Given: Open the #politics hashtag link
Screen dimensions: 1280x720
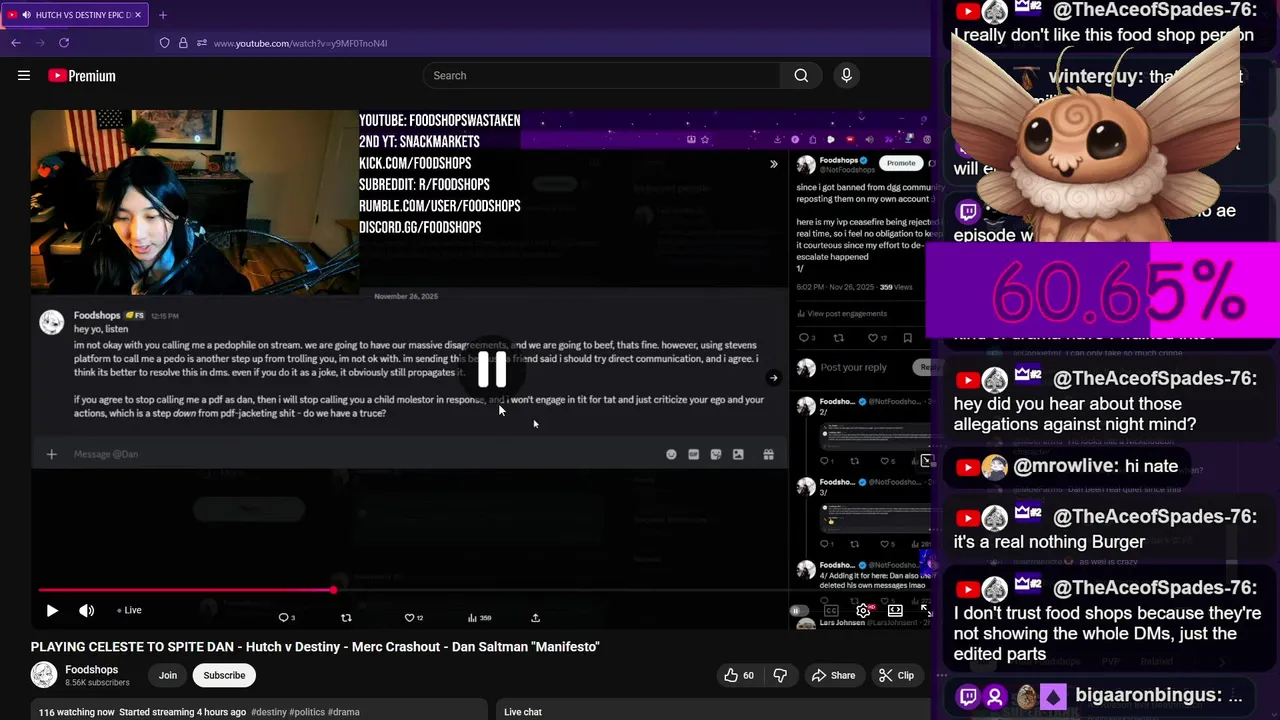Looking at the screenshot, I should pyautogui.click(x=306, y=712).
